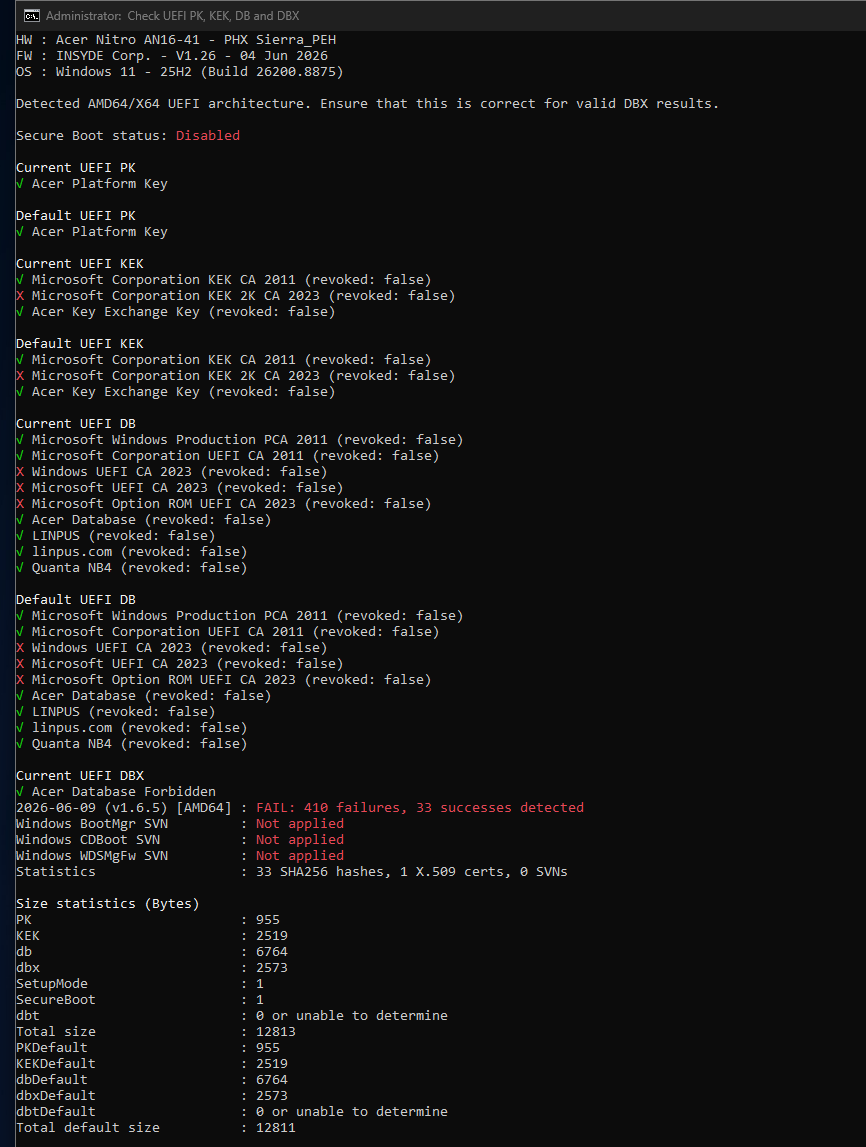Click the command prompt icon in title bar
The width and height of the screenshot is (866, 1147).
pyautogui.click(x=31, y=15)
